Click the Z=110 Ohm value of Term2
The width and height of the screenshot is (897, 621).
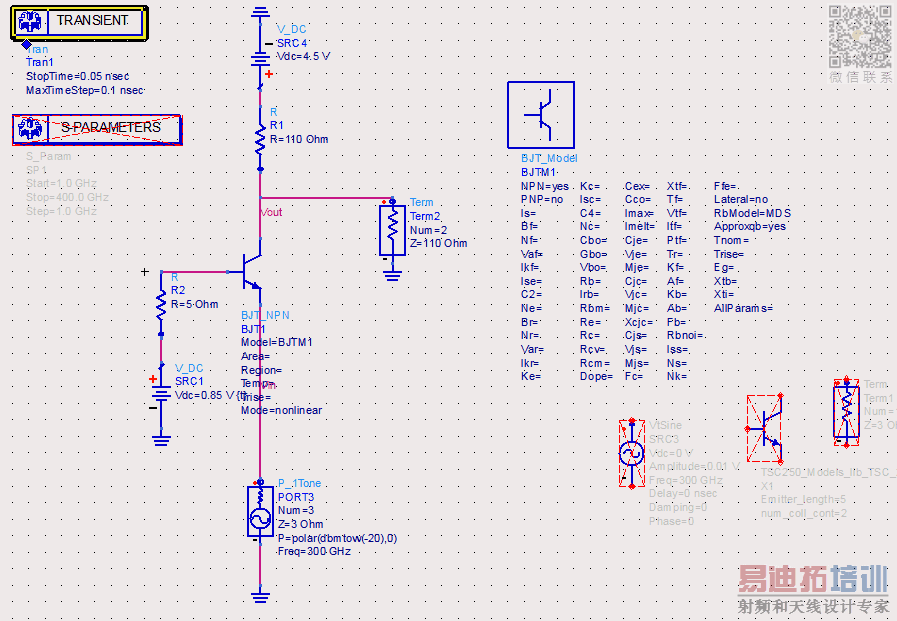point(438,243)
